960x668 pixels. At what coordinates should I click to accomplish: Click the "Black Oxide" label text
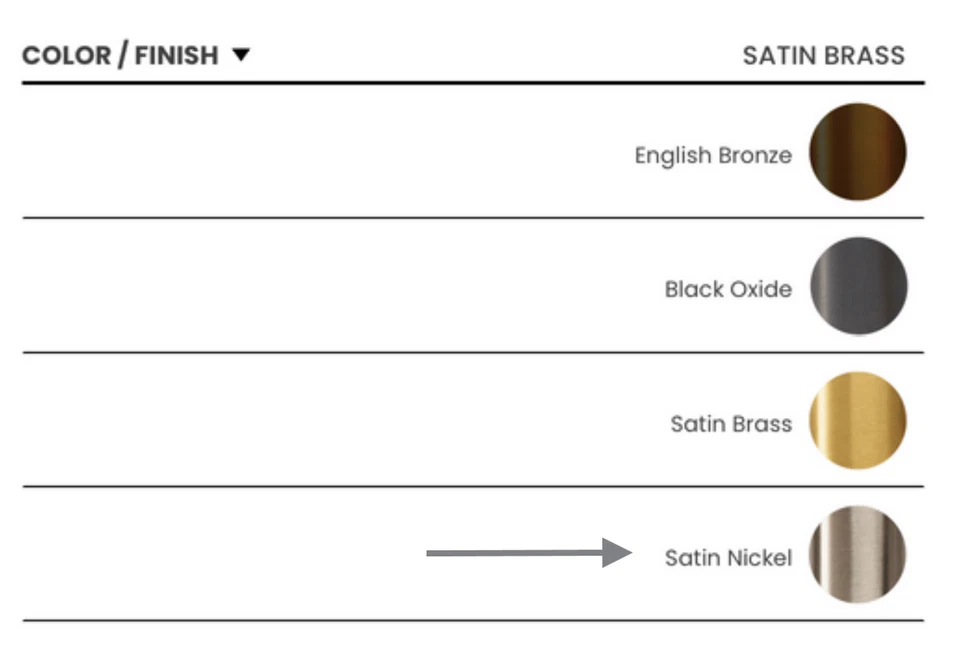tap(728, 289)
